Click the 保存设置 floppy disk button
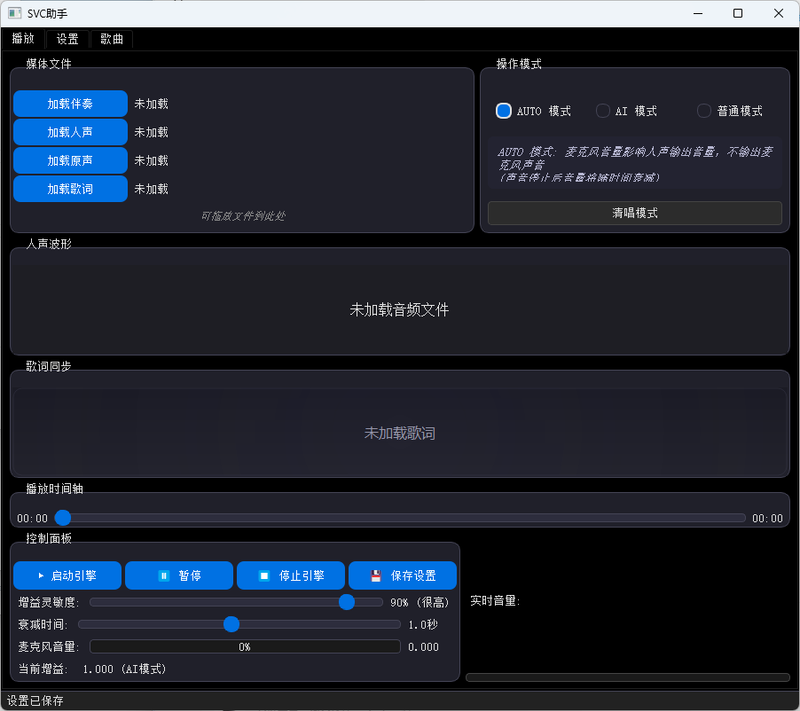The image size is (800, 711). coord(403,575)
